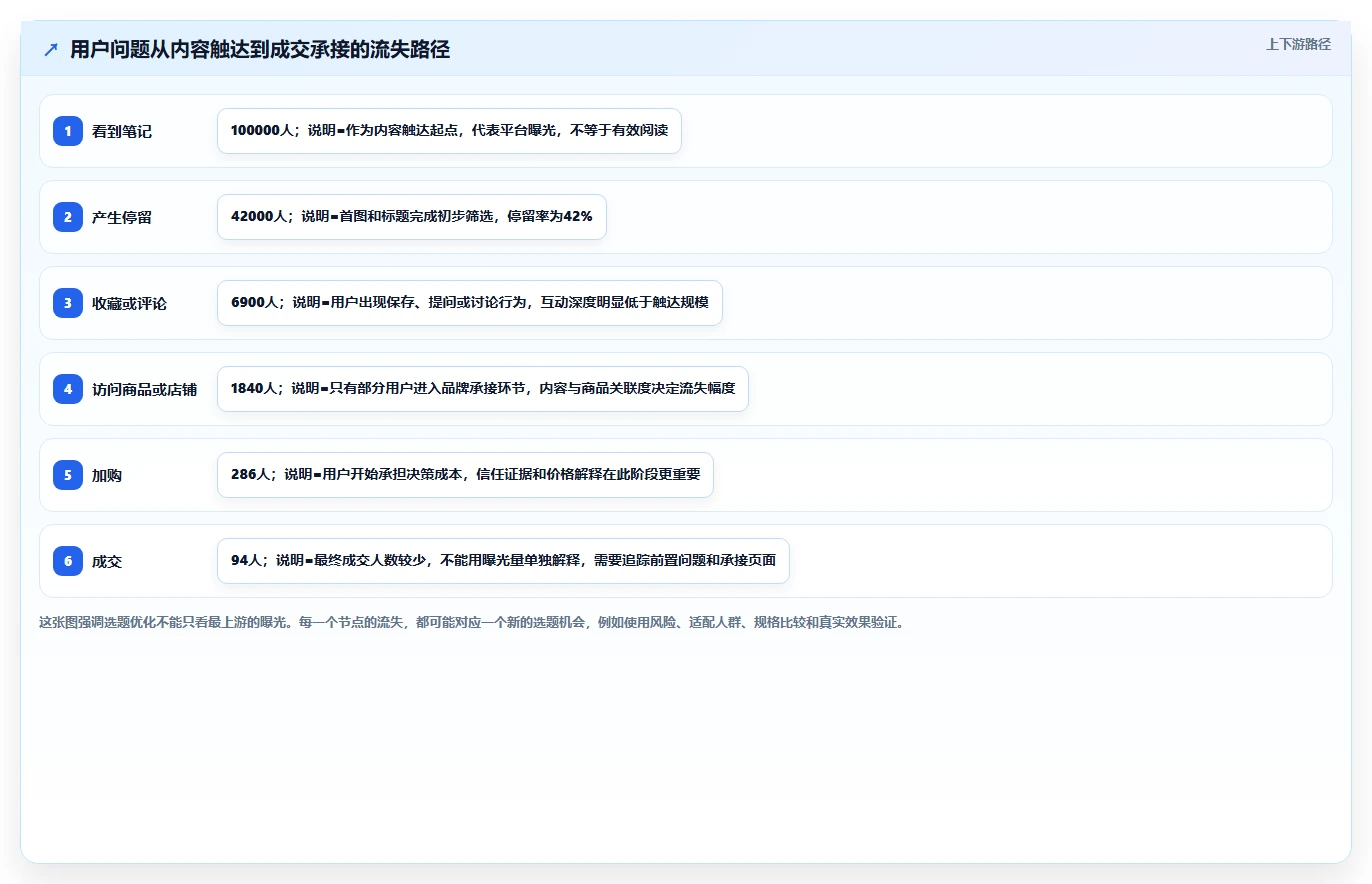Click the 6900人 description box
The height and width of the screenshot is (884, 1372).
pyautogui.click(x=470, y=303)
